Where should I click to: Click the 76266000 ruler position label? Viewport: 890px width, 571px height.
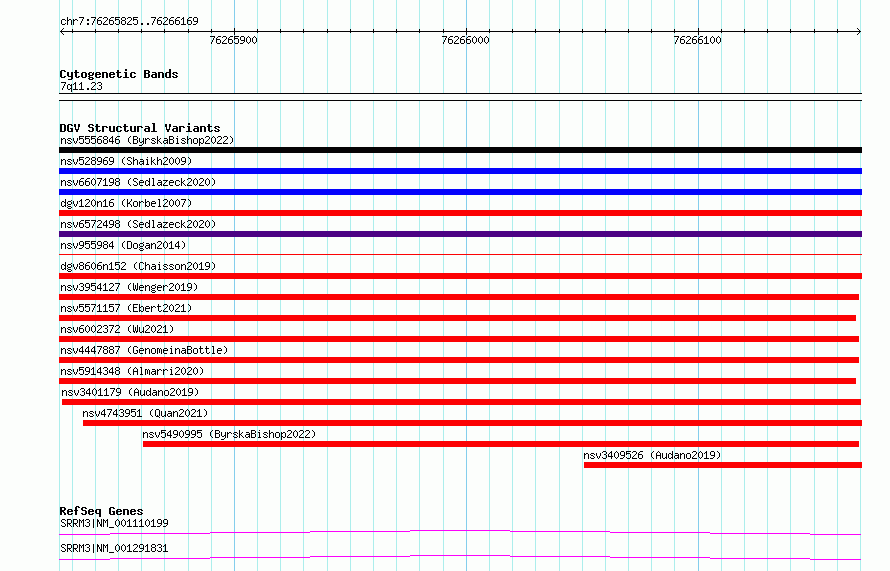(465, 40)
